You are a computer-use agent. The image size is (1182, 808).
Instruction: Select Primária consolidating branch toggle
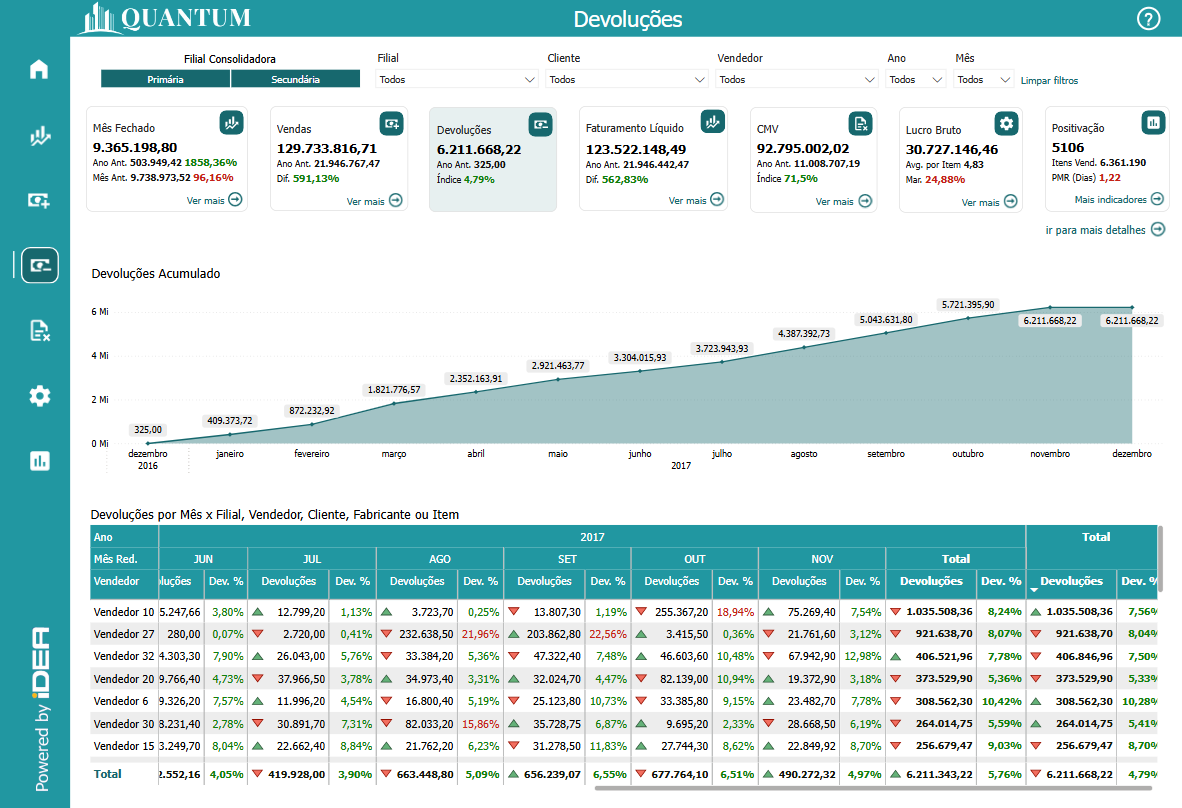(x=165, y=79)
